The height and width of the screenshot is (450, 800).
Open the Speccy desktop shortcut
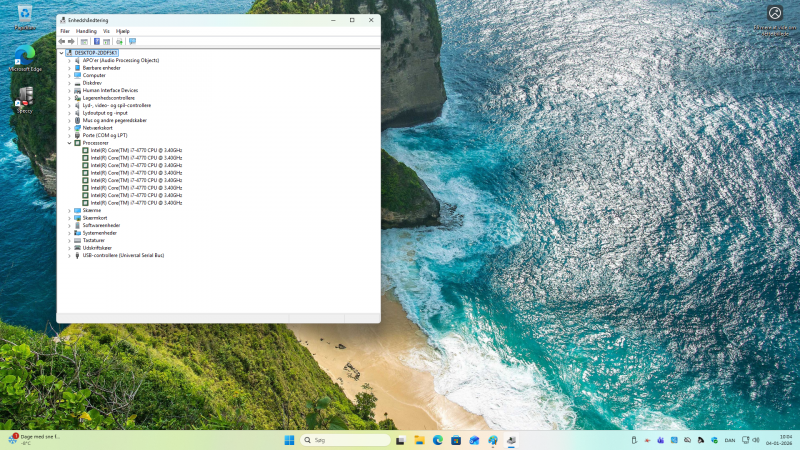pyautogui.click(x=25, y=96)
